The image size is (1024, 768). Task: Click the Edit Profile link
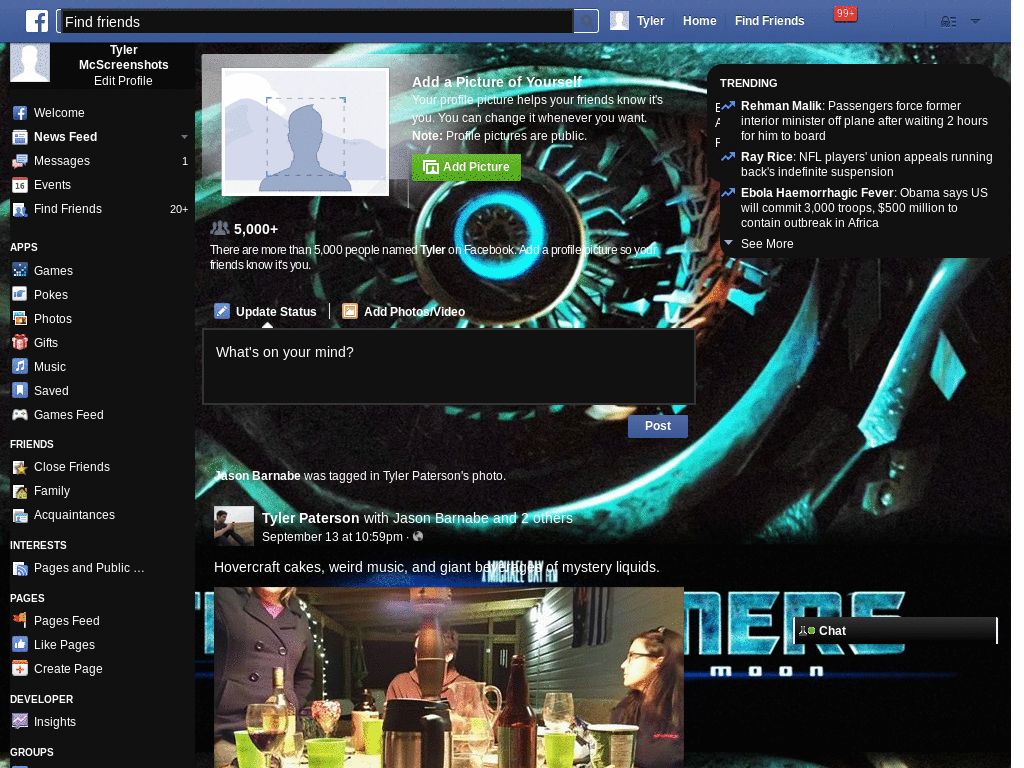tap(123, 81)
